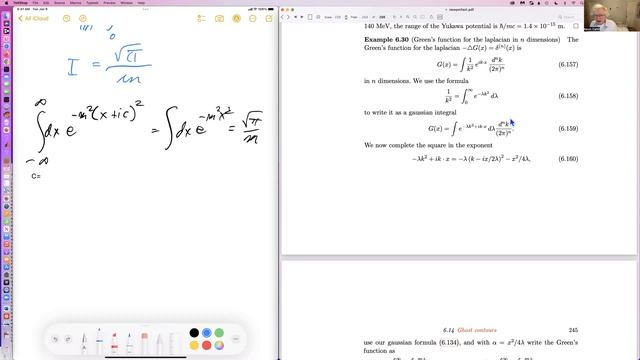
Task: Open the camera attachment icon in Notes
Action: tap(219, 18)
